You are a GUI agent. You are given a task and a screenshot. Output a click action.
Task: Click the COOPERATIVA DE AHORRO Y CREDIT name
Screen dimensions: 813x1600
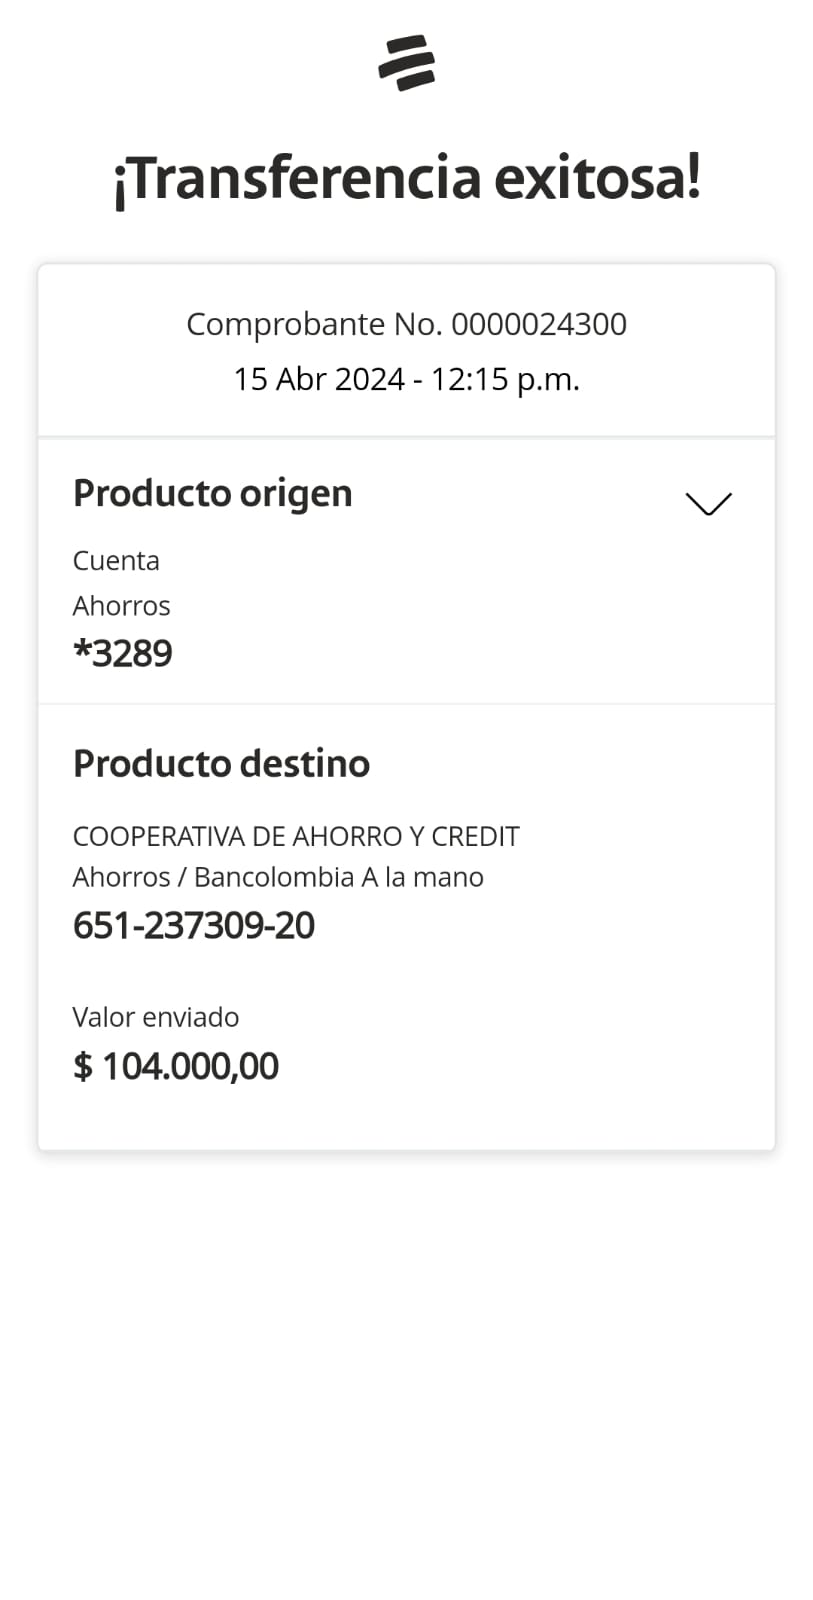[x=296, y=836]
